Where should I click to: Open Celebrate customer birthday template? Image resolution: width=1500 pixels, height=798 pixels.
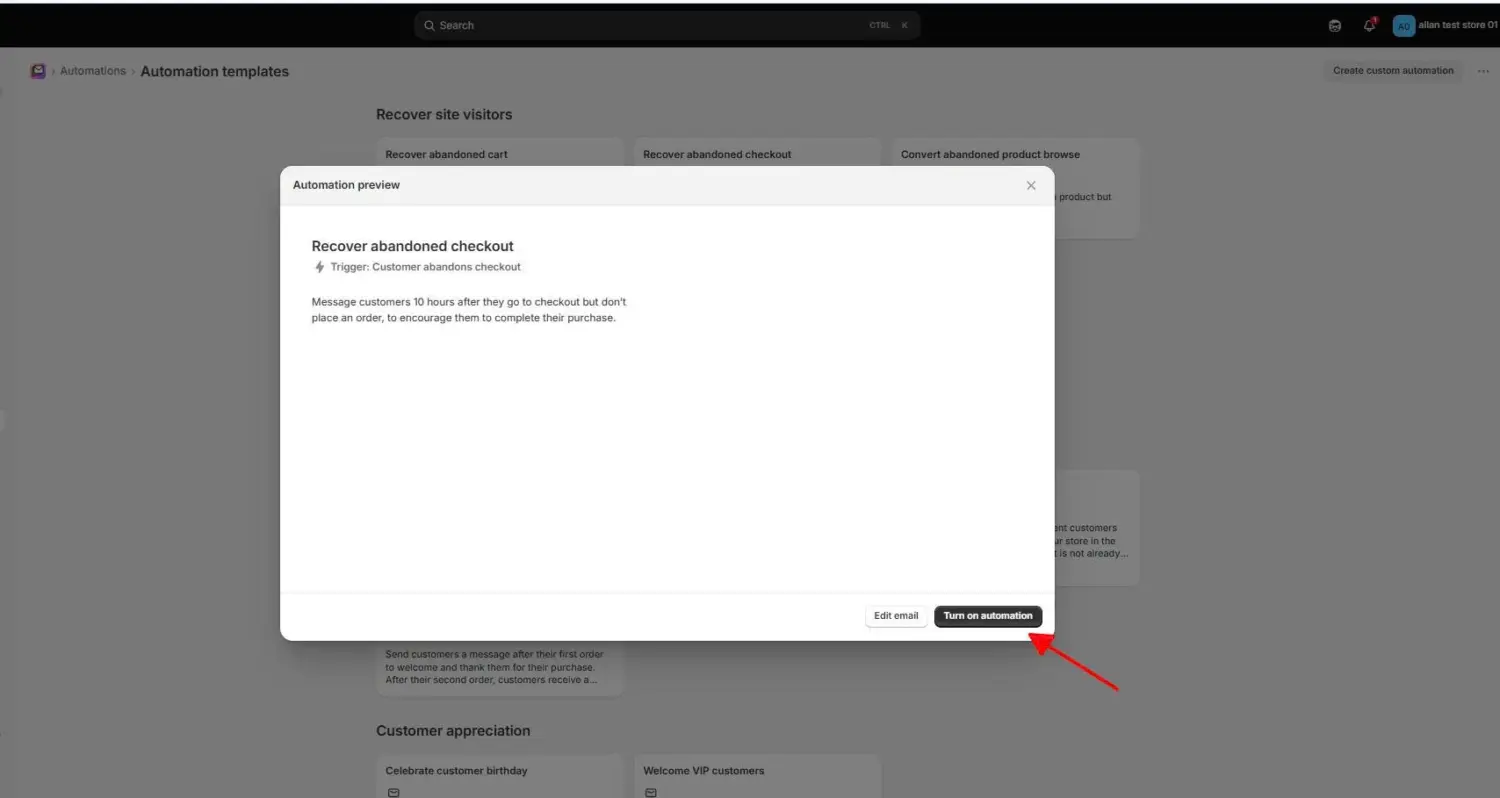tap(500, 776)
